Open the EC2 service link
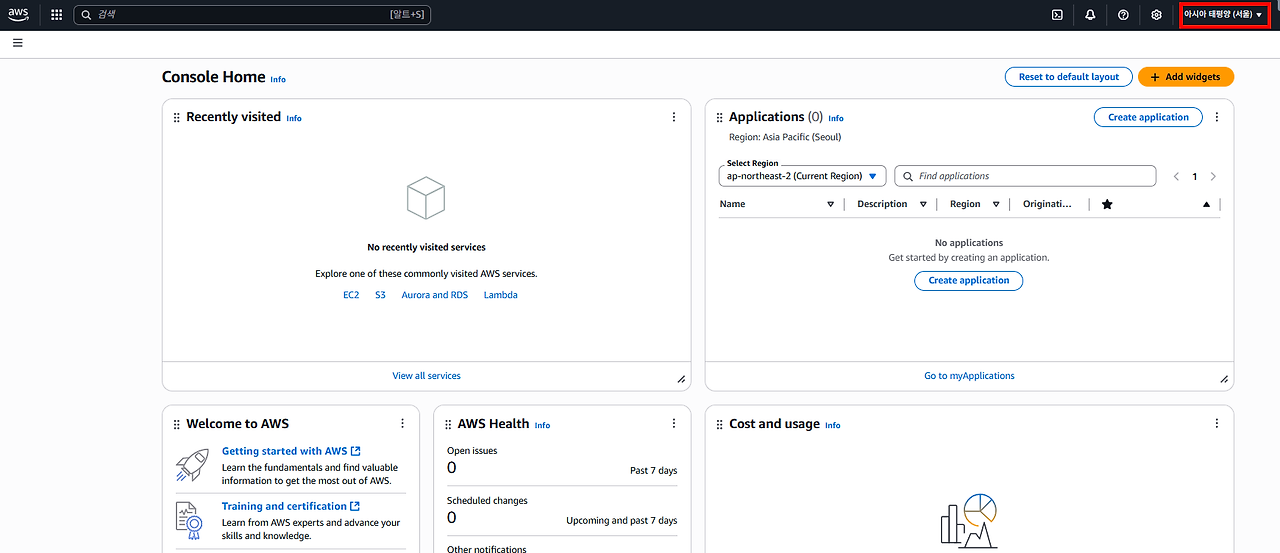Viewport: 1280px width, 553px height. pos(351,295)
